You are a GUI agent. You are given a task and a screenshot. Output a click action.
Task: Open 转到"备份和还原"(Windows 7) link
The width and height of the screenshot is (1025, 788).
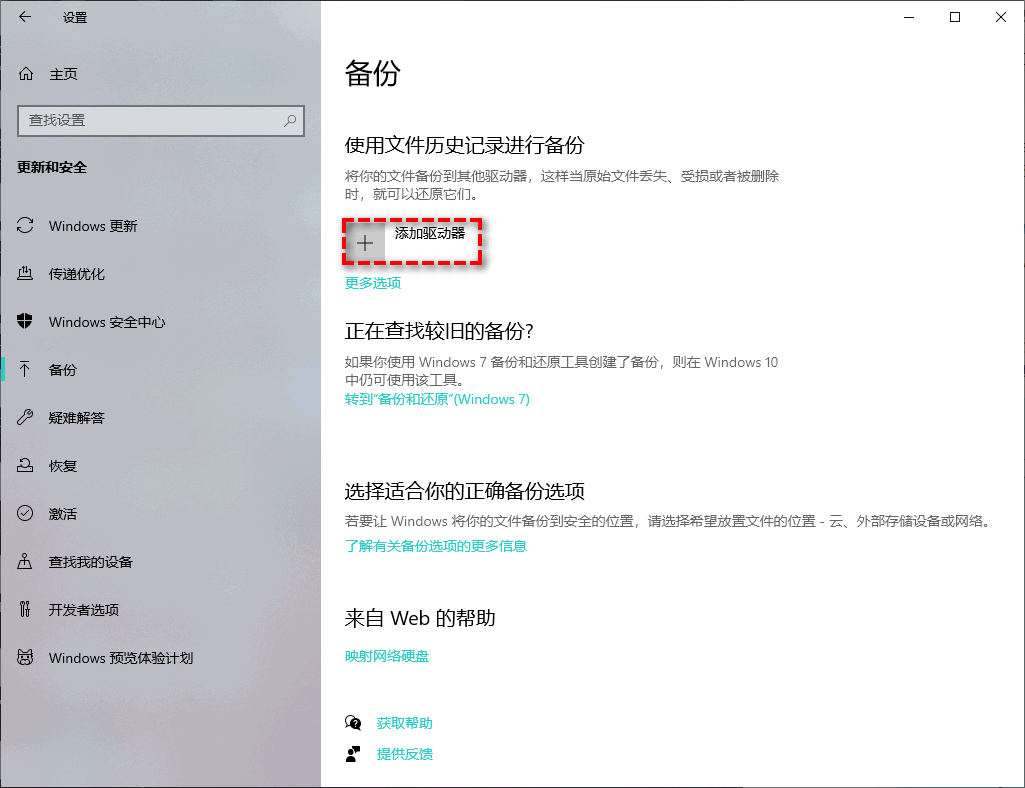(x=437, y=399)
